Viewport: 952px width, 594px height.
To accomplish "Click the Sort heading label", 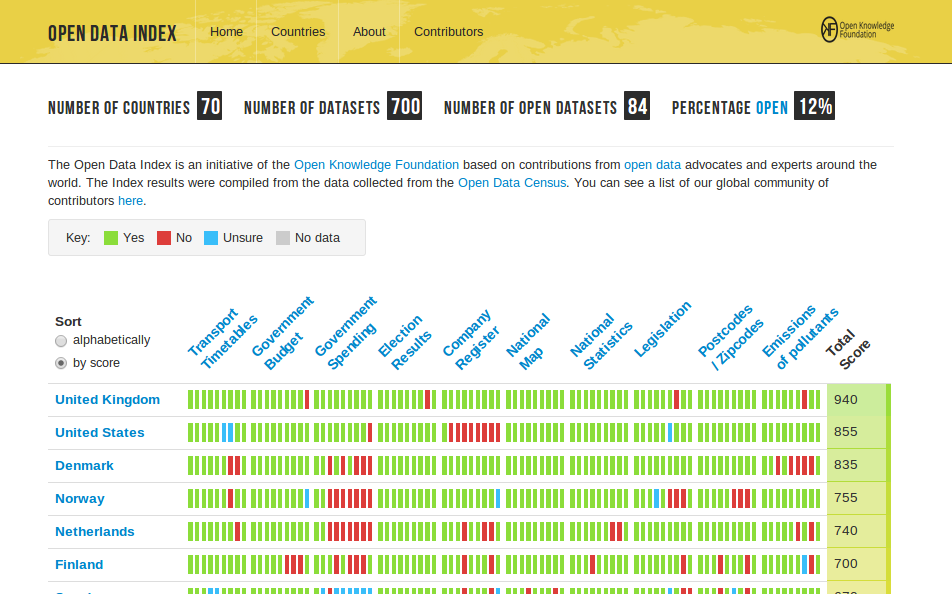I will tap(68, 321).
